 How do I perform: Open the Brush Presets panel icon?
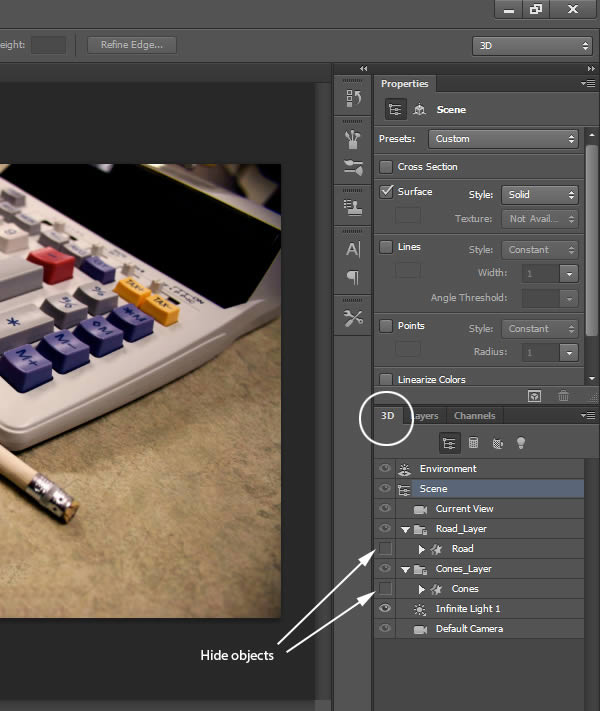coord(353,140)
